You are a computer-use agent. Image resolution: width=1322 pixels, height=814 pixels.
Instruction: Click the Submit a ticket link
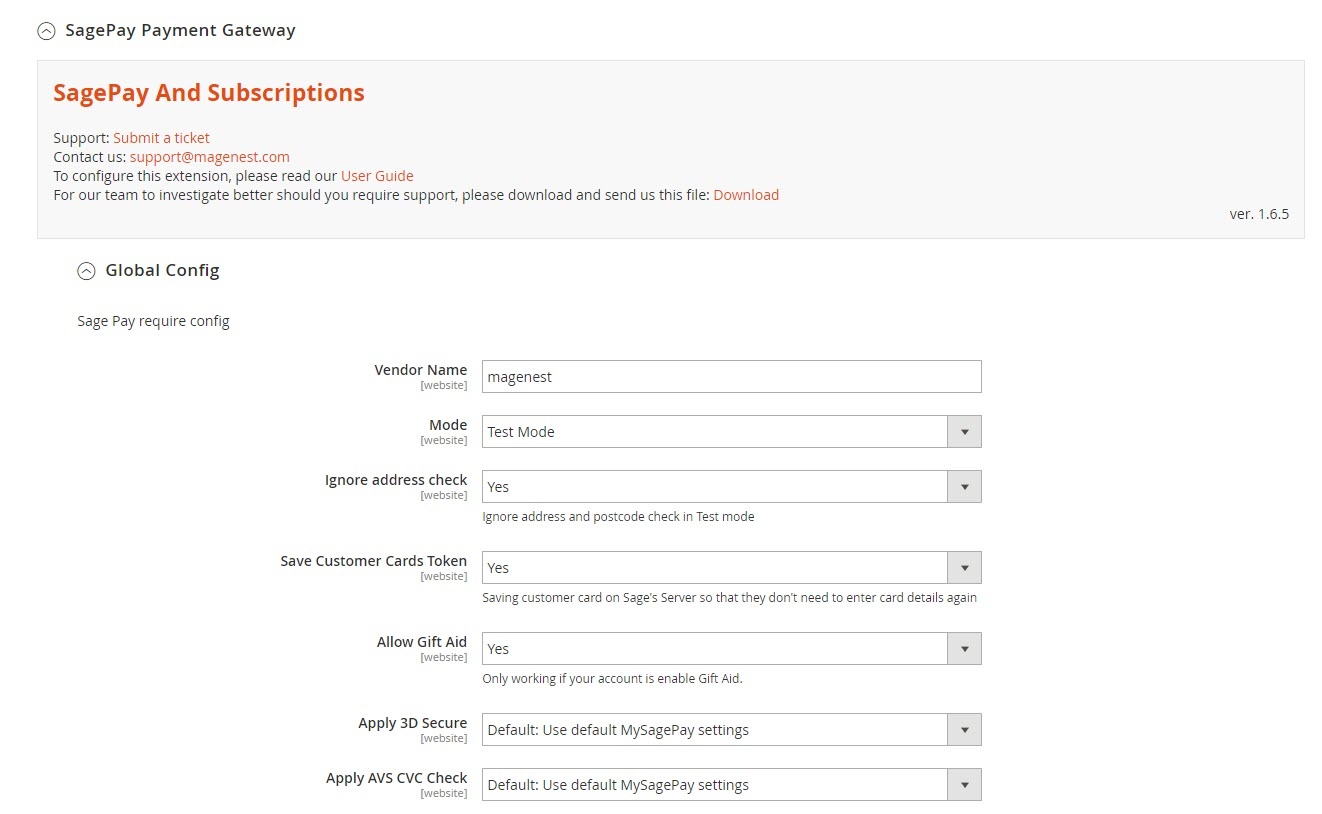(x=161, y=138)
